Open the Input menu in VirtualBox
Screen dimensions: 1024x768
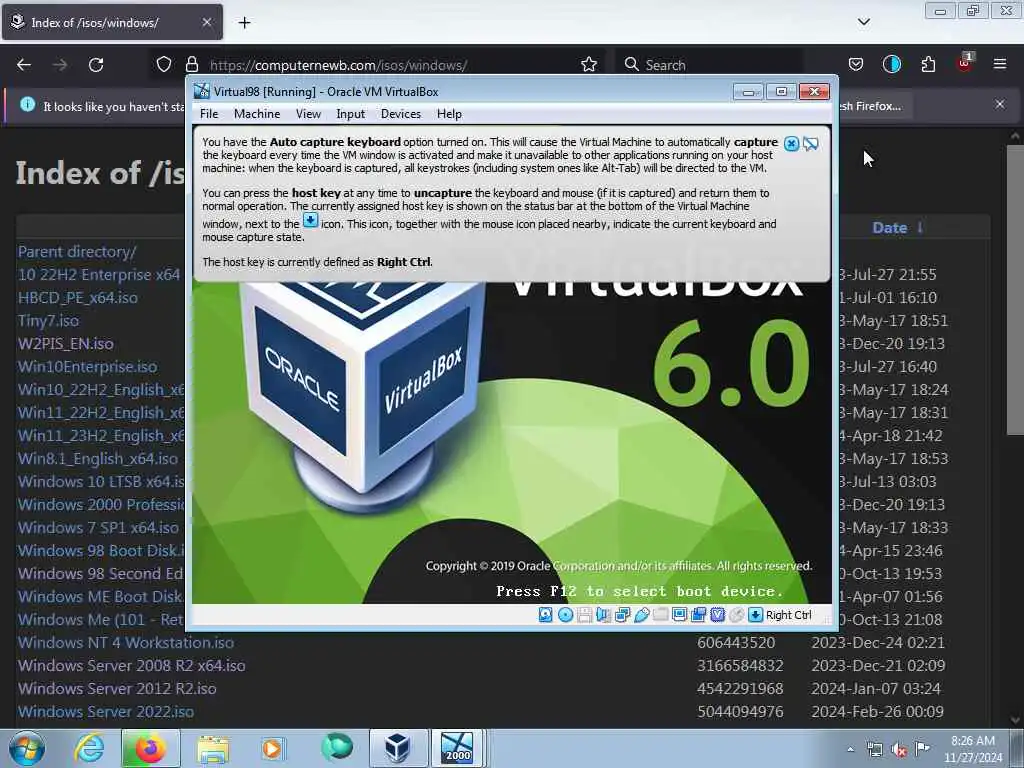351,114
